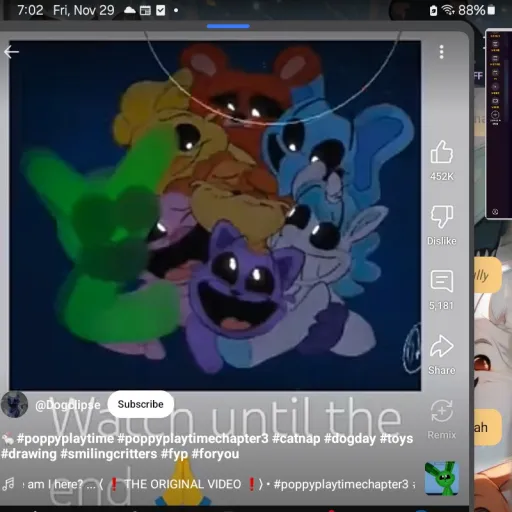Tap the battery 88% indicator

pyautogui.click(x=477, y=10)
